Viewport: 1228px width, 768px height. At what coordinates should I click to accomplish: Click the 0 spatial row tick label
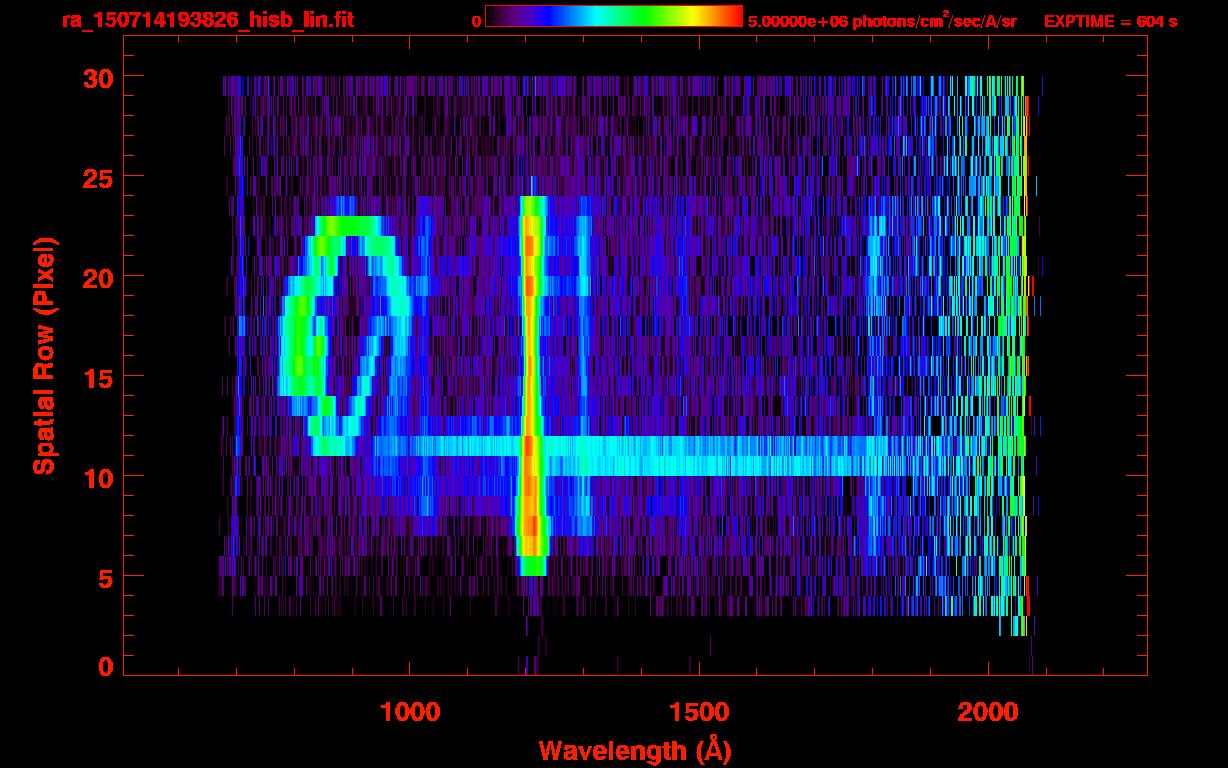coord(106,666)
